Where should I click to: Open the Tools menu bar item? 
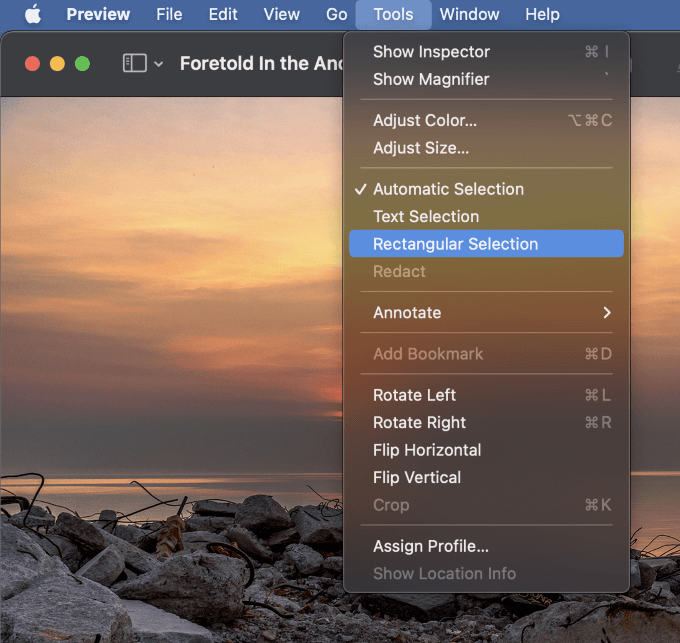[x=393, y=14]
